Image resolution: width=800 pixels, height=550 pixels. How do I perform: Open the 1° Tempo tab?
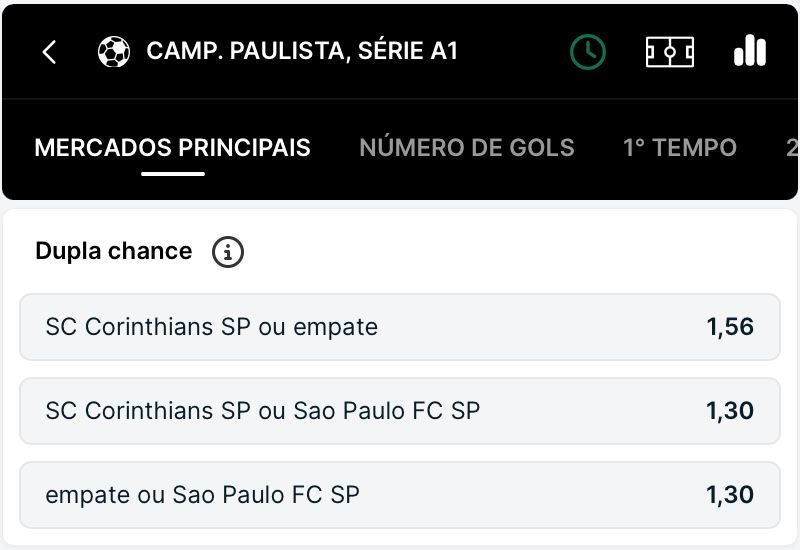tap(680, 148)
